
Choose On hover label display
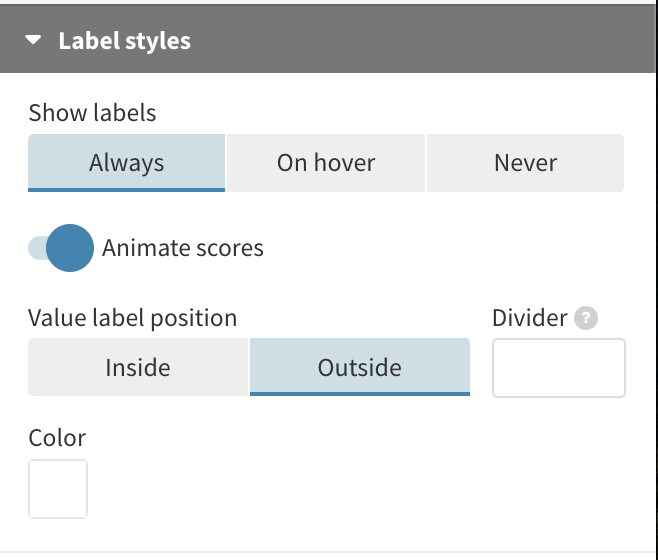click(326, 163)
